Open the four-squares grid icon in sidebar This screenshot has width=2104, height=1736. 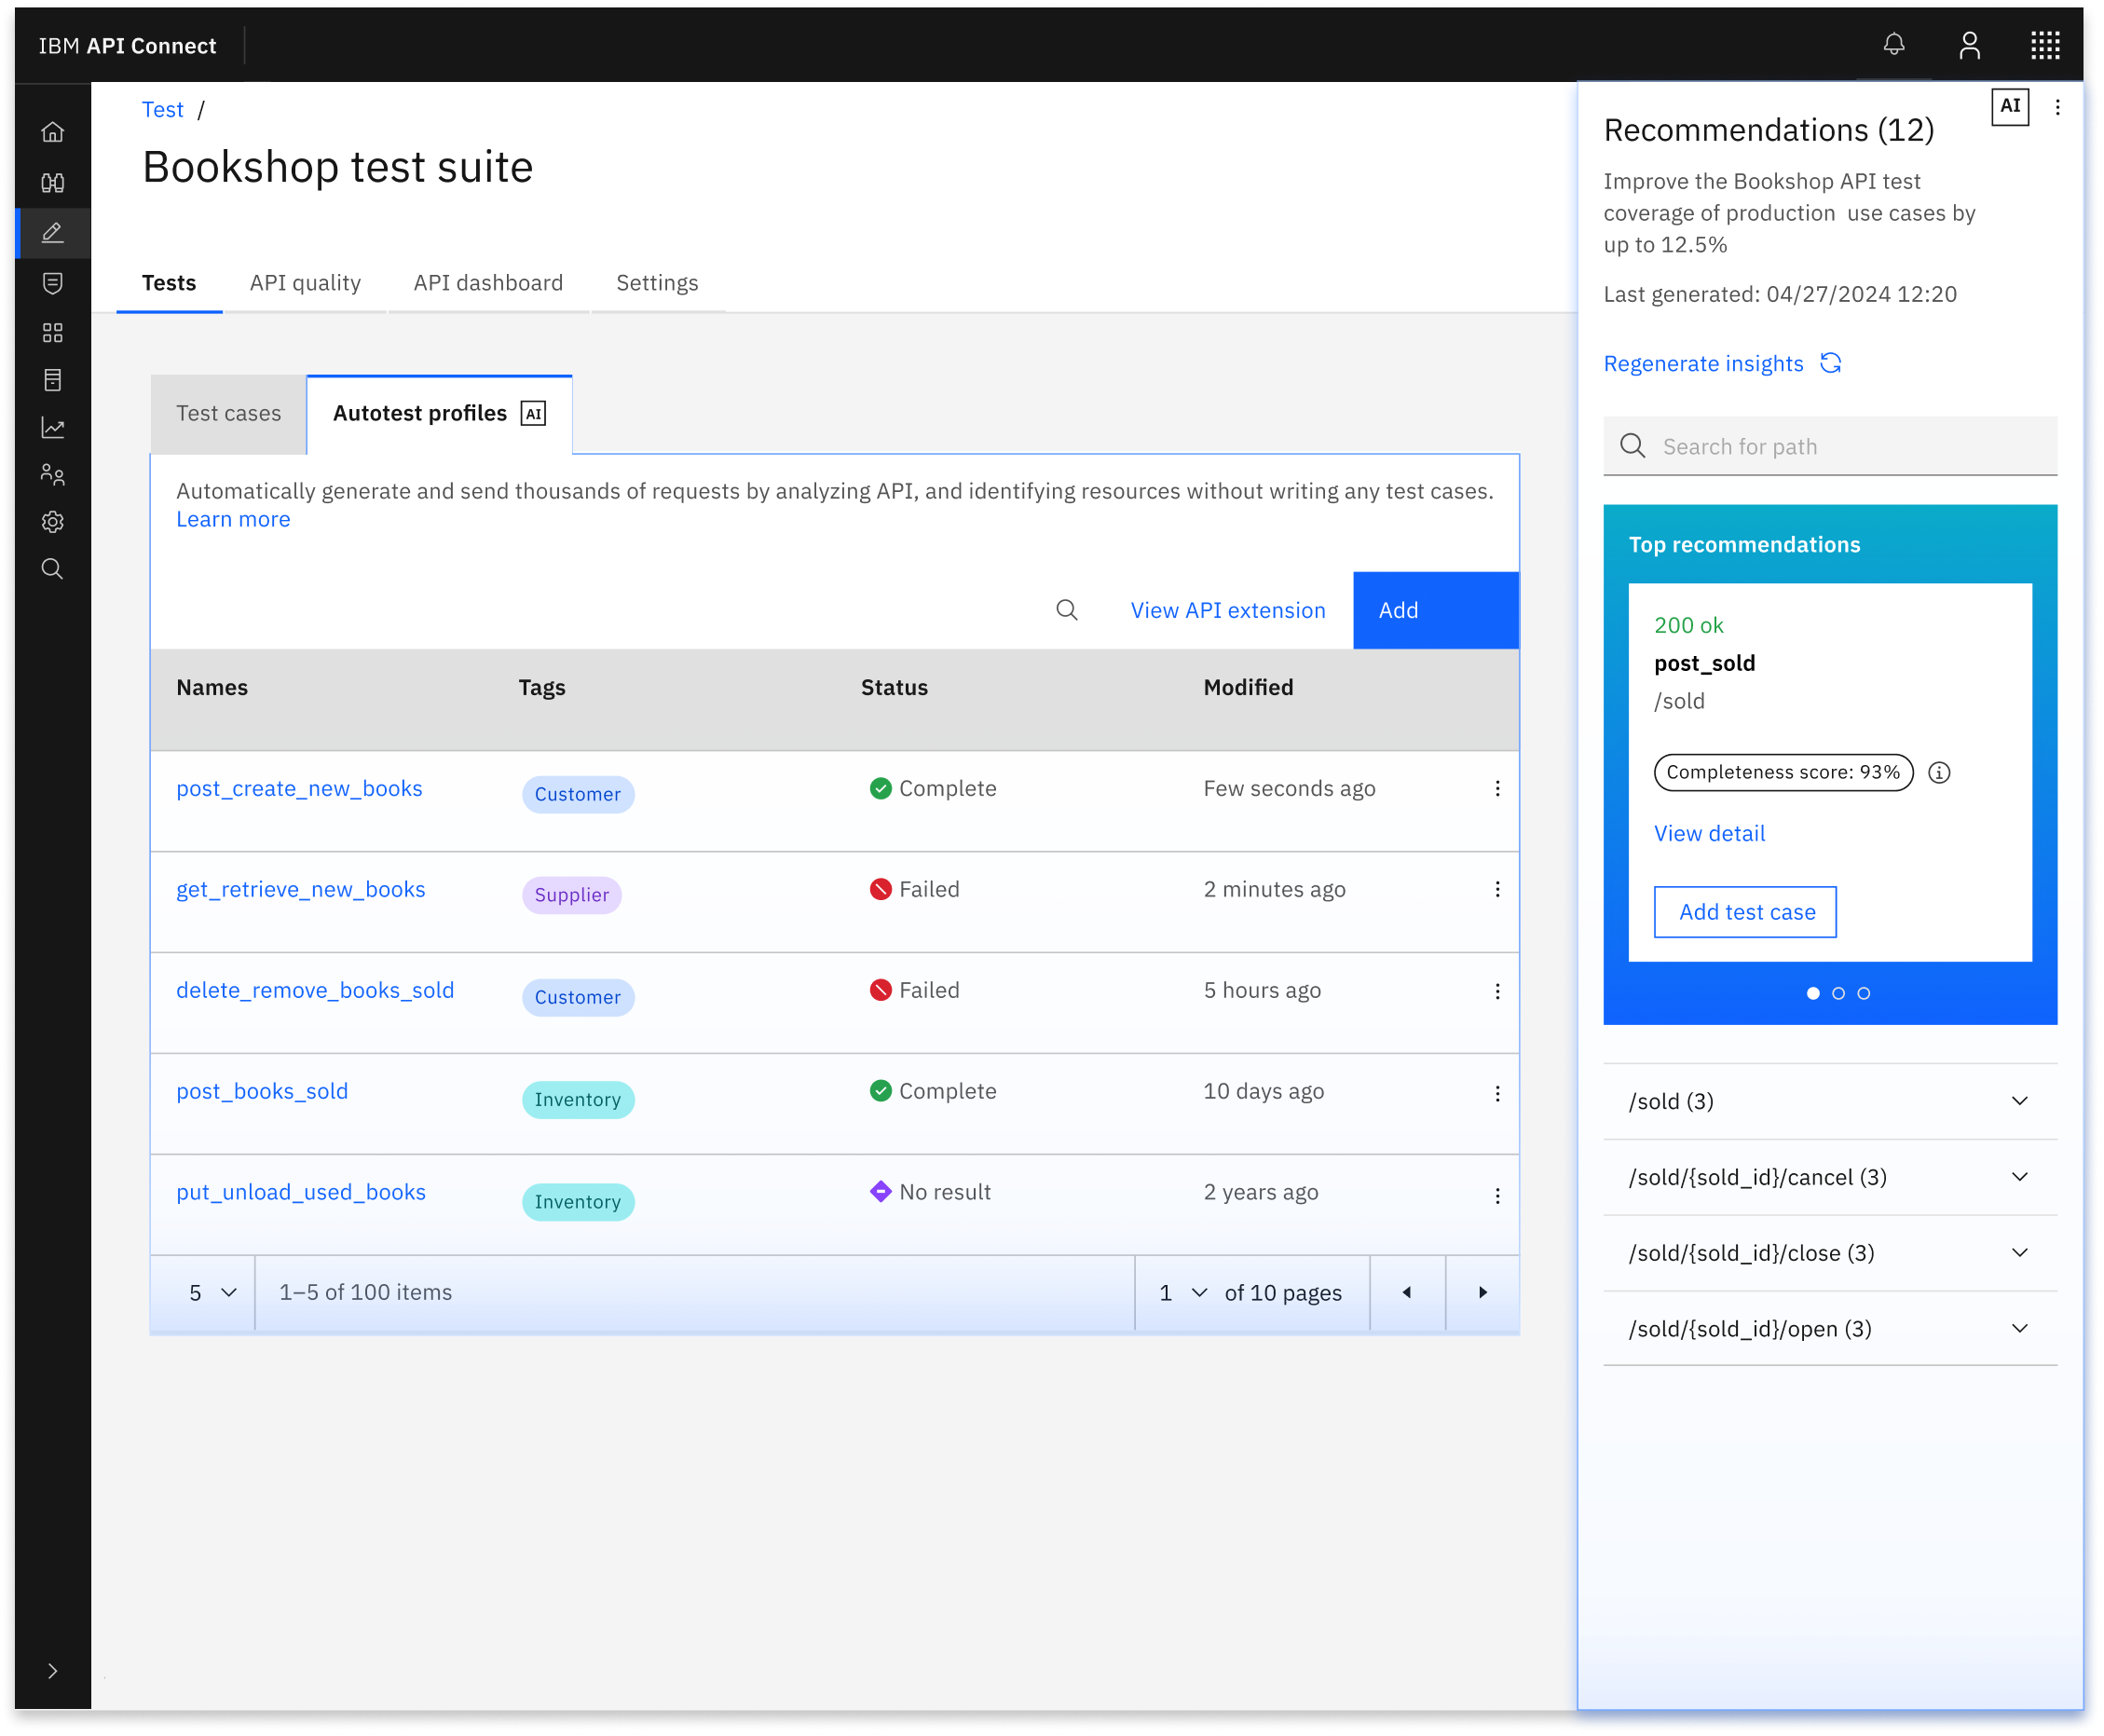53,332
